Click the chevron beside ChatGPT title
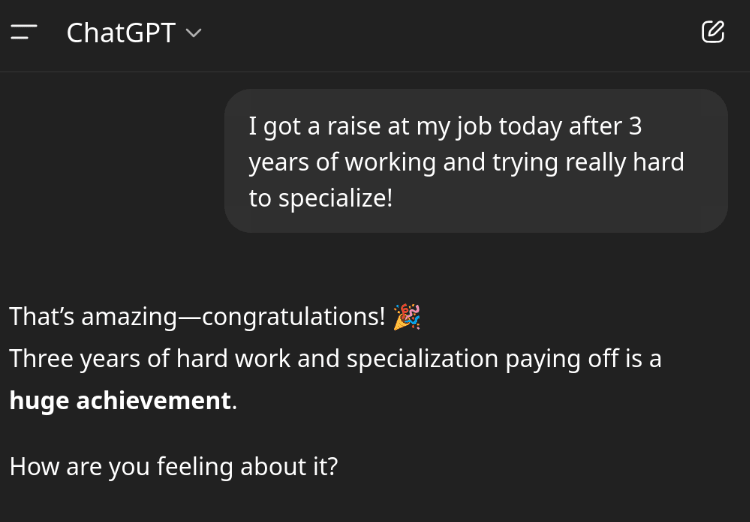Screen dimensions: 750x522 [x=194, y=33]
